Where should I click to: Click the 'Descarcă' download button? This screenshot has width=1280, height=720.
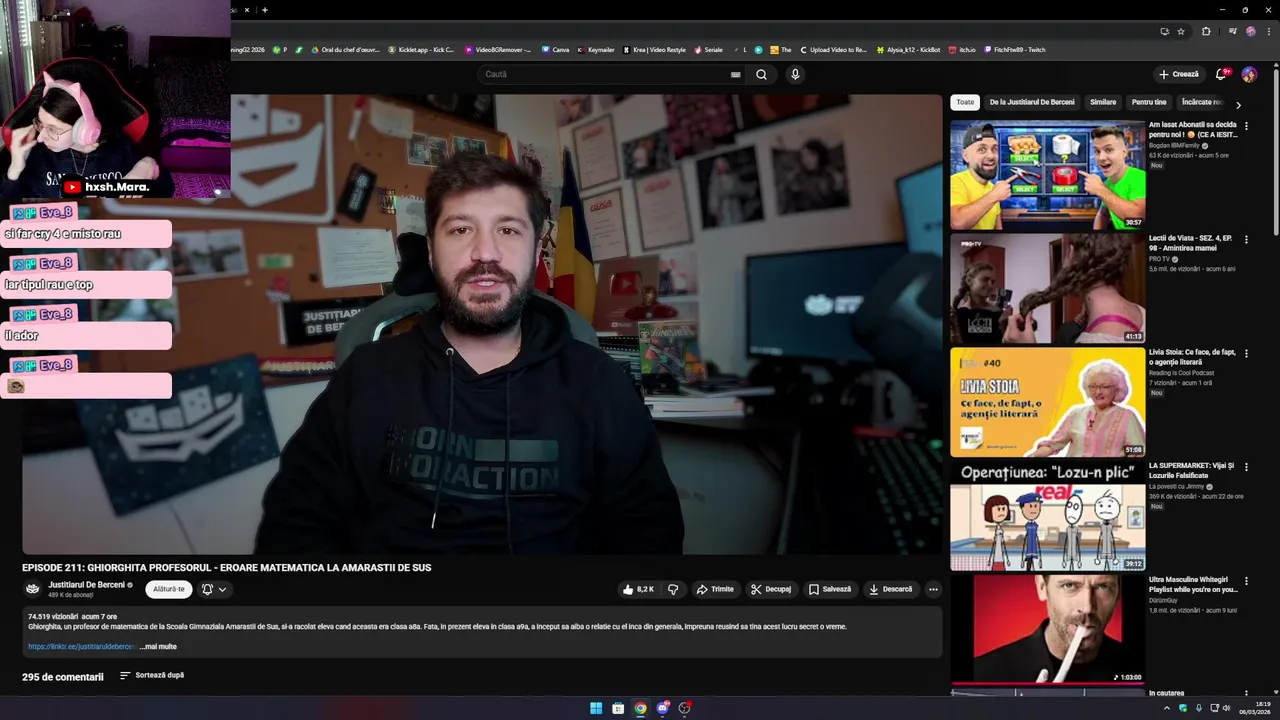pyautogui.click(x=890, y=589)
